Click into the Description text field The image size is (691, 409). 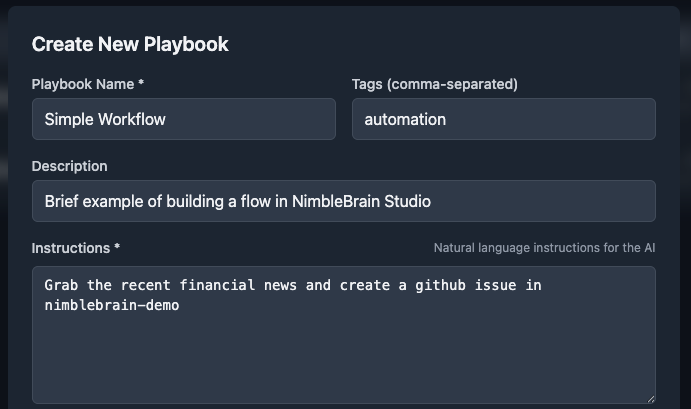click(343, 201)
